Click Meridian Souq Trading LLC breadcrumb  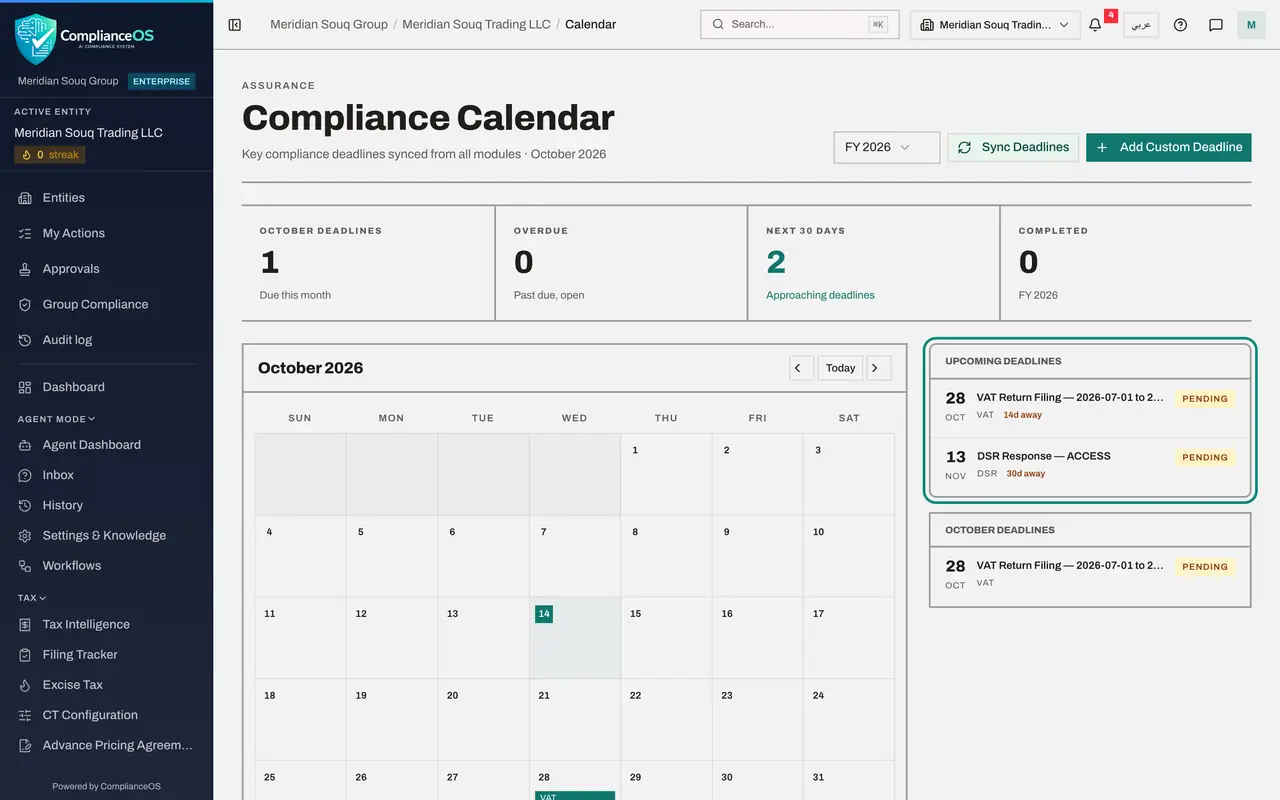pyautogui.click(x=476, y=24)
